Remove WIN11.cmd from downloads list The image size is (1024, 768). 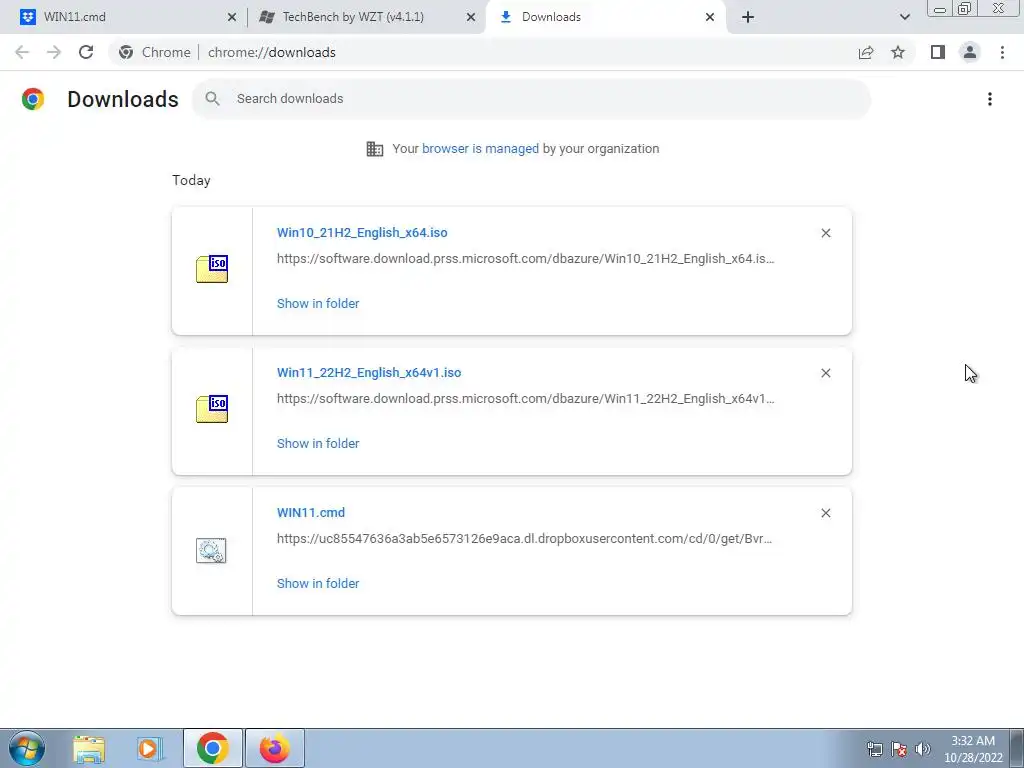coord(826,513)
